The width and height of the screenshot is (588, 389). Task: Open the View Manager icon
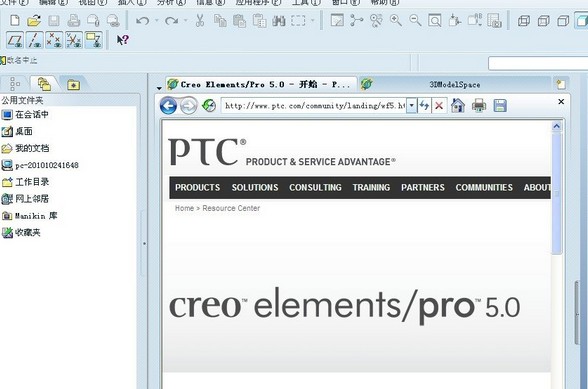click(x=494, y=20)
